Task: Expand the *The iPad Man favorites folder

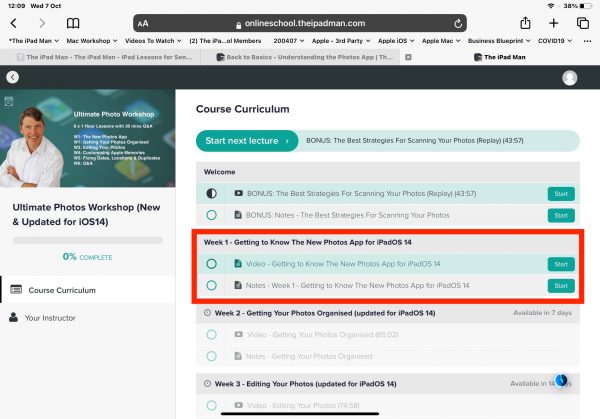Action: pos(34,41)
